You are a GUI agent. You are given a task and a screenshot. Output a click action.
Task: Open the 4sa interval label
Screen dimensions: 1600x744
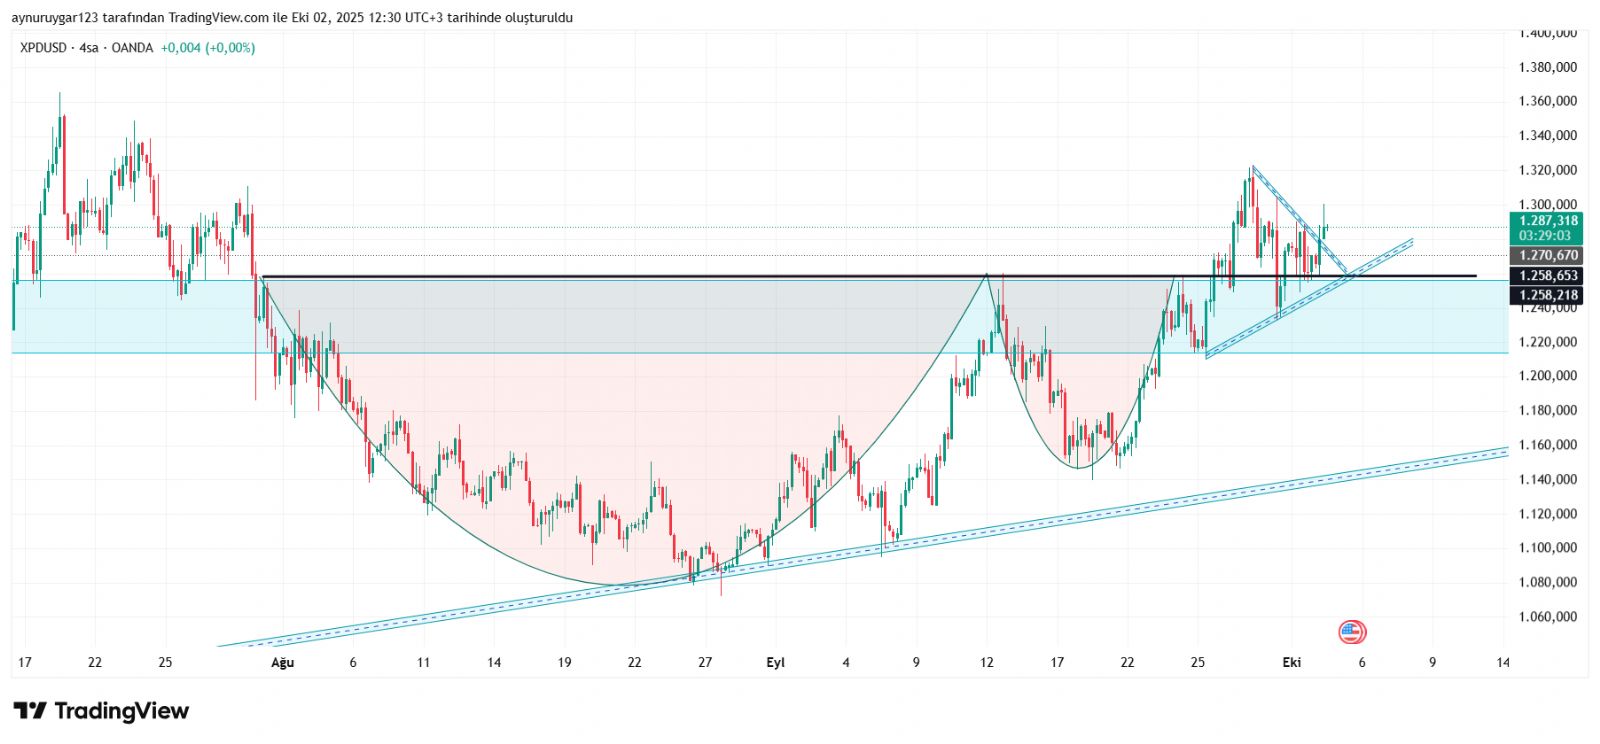89,48
